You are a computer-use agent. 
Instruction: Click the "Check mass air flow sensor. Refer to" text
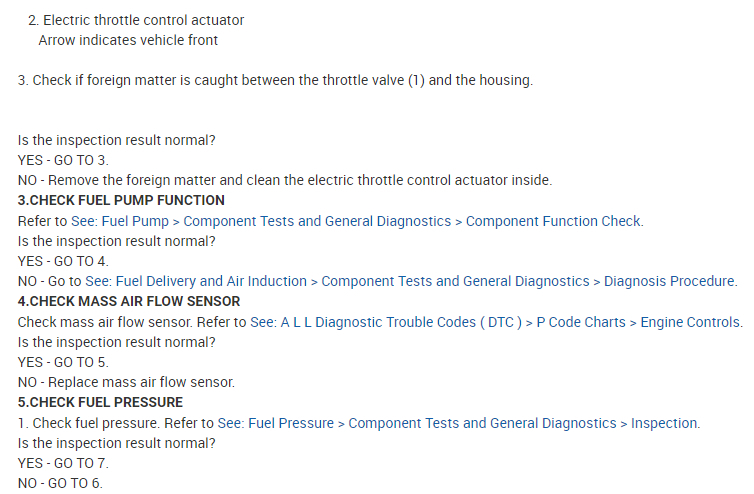point(132,322)
